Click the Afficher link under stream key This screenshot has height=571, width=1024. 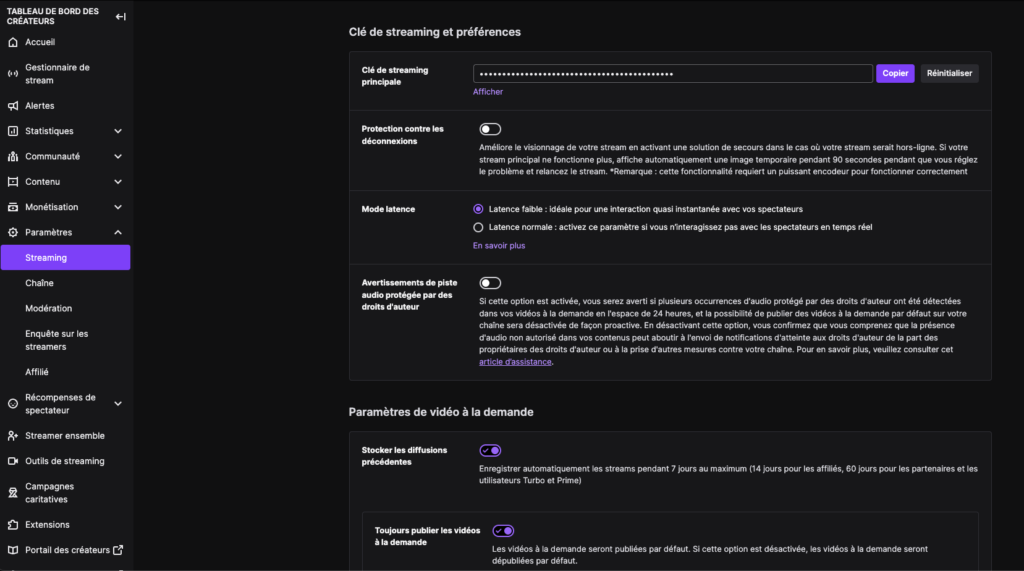click(488, 92)
